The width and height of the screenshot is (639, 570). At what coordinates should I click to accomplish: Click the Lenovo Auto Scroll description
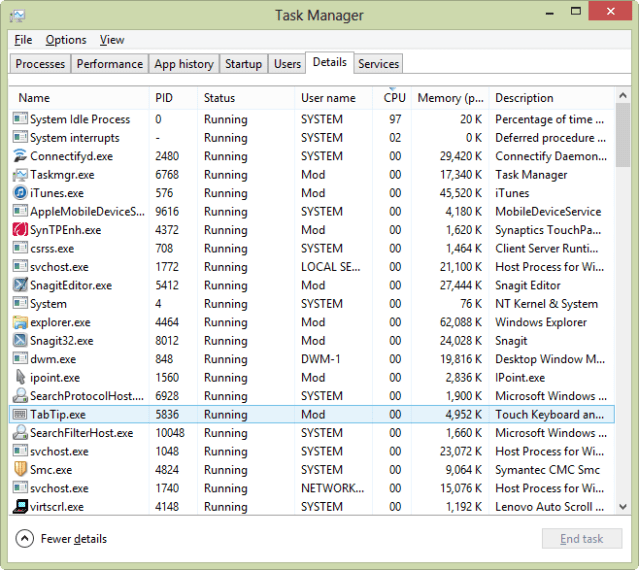pos(549,507)
